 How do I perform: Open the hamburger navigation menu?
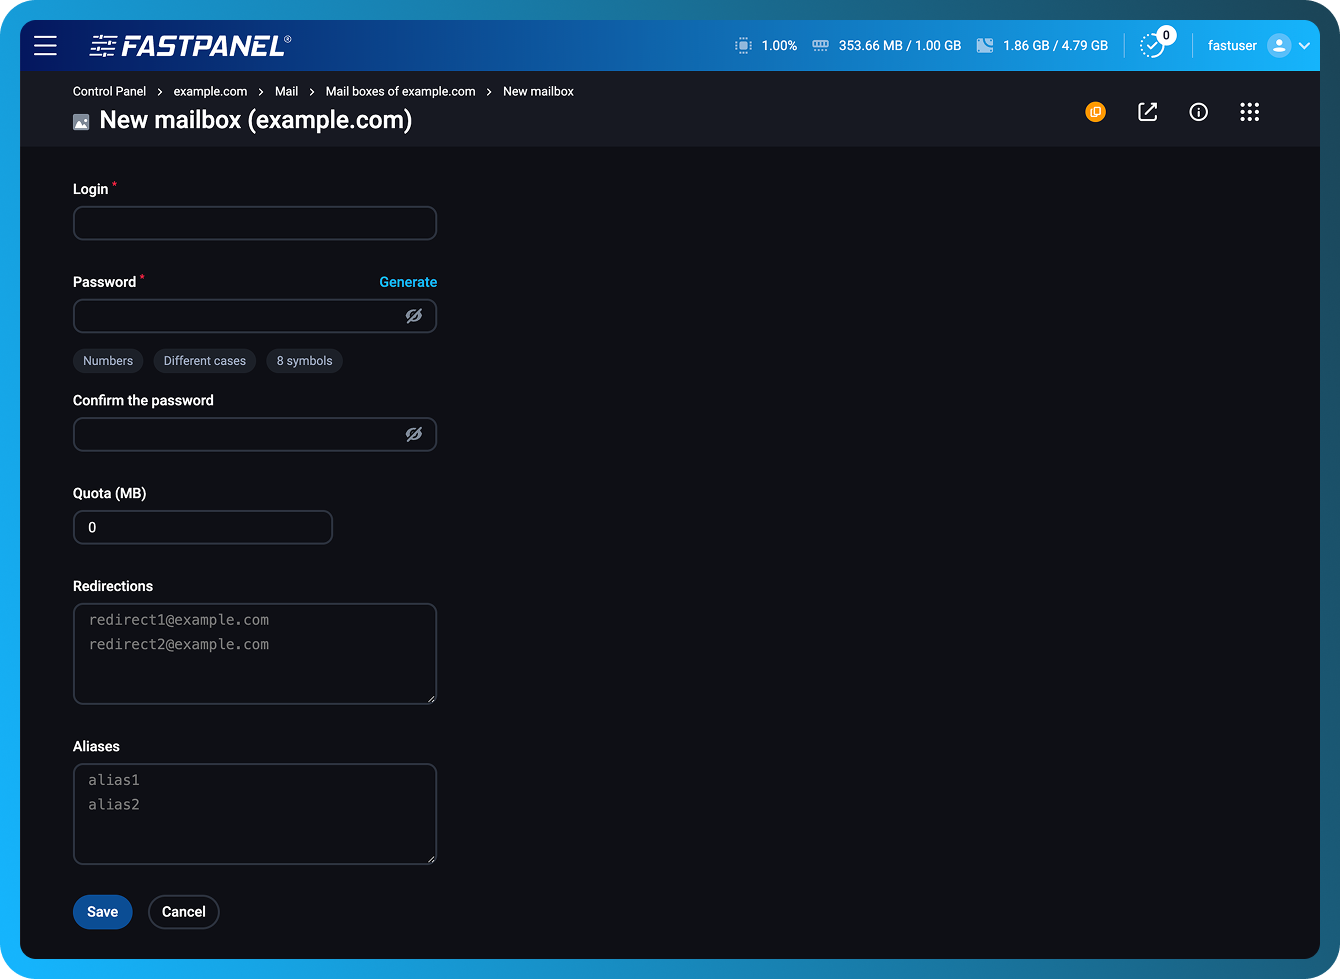pos(45,45)
